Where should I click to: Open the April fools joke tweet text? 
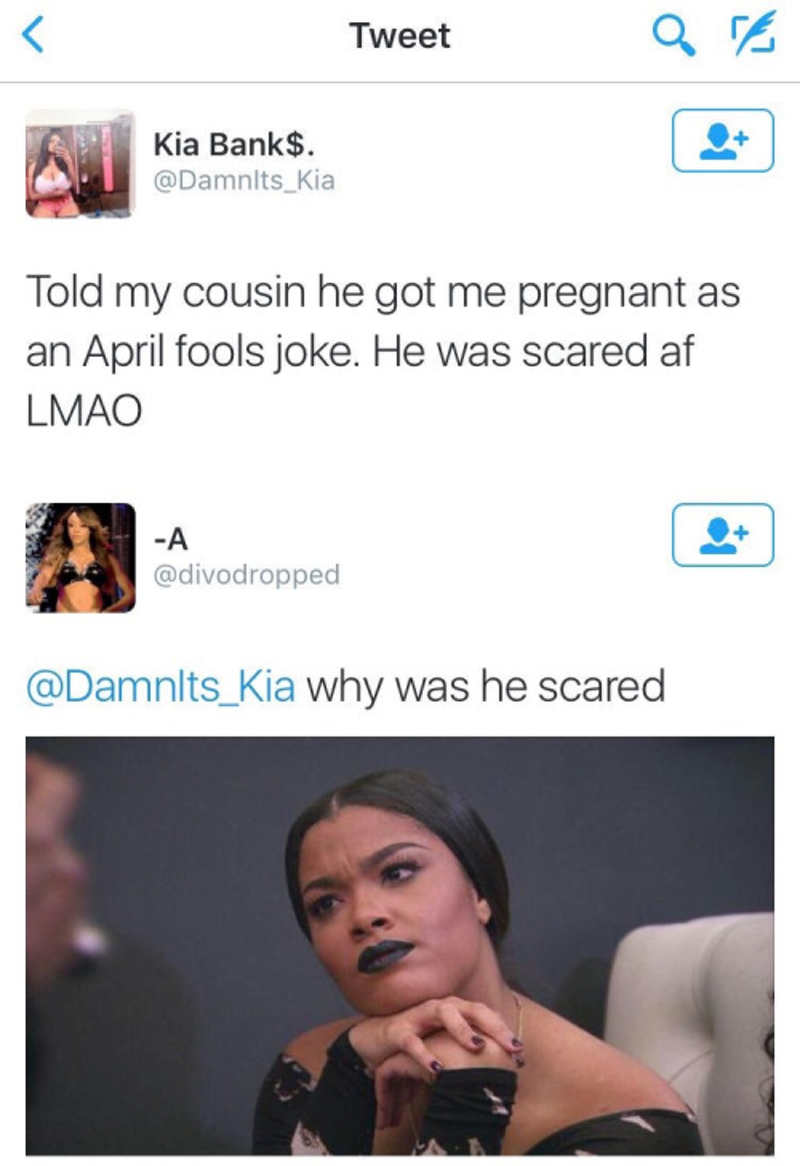[x=384, y=350]
